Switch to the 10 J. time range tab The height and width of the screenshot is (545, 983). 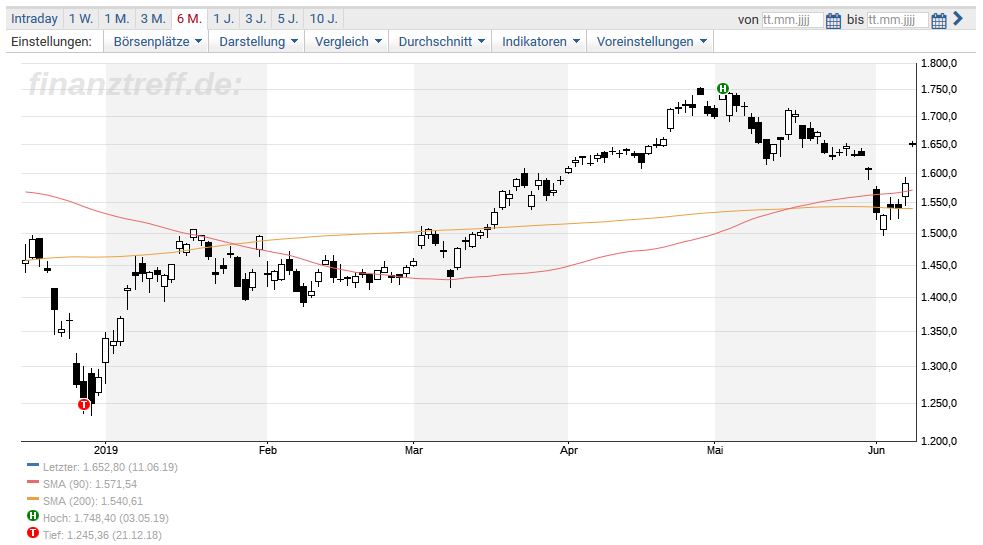pyautogui.click(x=323, y=19)
